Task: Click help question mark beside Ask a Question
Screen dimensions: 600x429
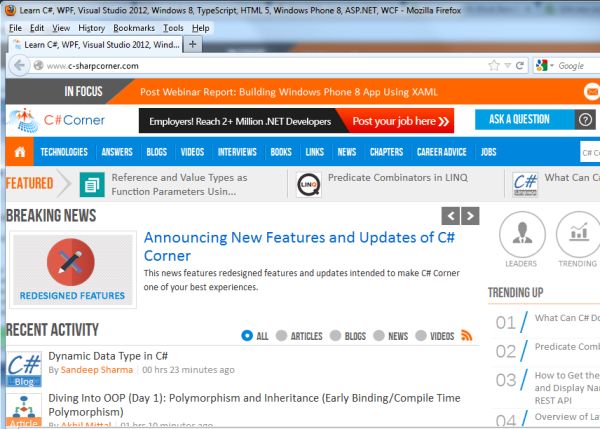Action: click(585, 120)
